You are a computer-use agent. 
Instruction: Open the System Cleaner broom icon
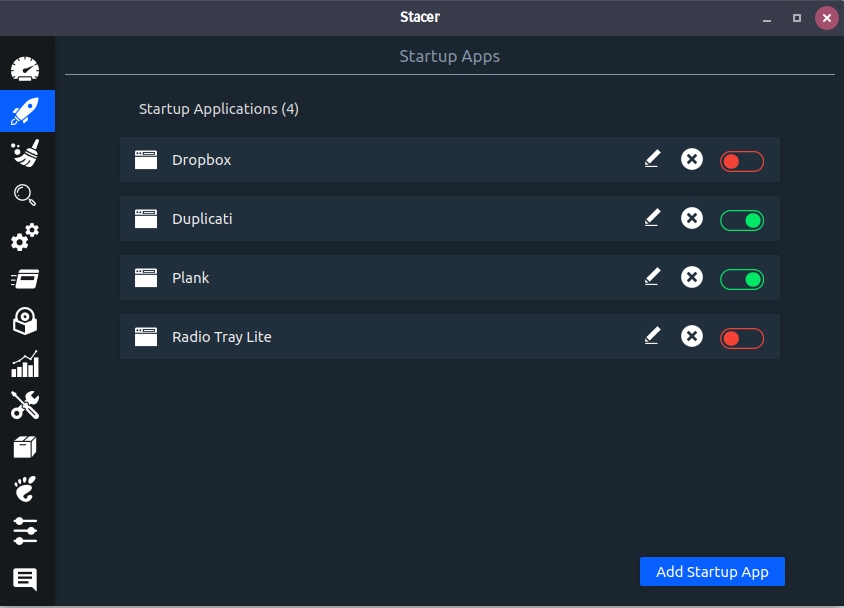[x=26, y=153]
